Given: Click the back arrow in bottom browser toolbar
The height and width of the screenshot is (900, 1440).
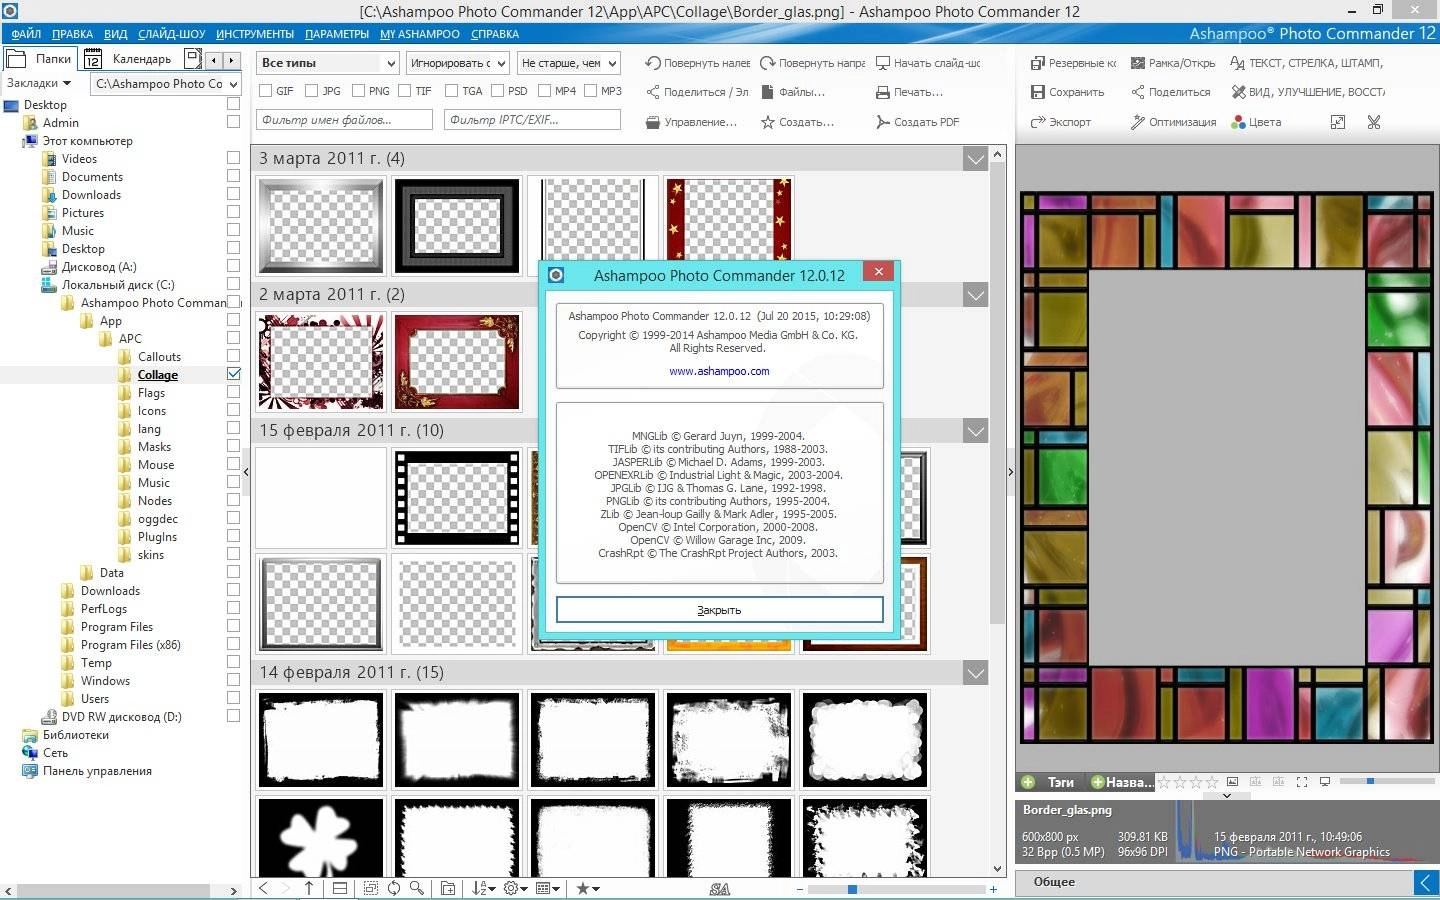Looking at the screenshot, I should click(264, 888).
